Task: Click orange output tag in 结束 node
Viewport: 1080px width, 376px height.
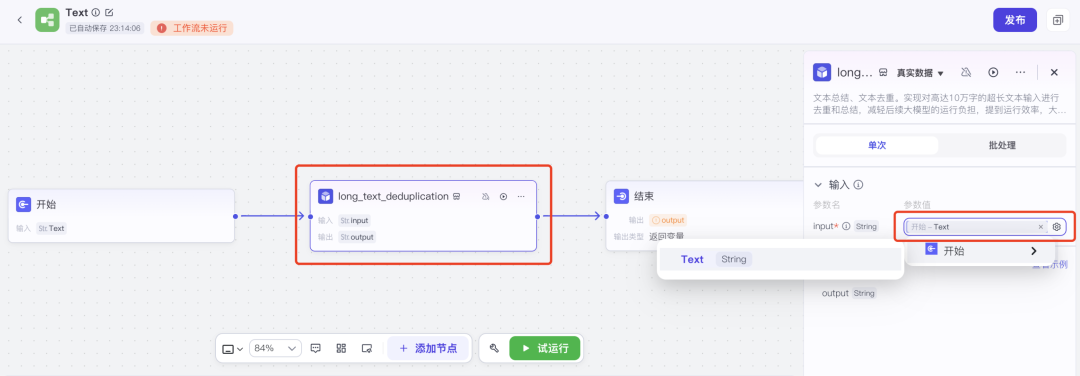Action: coord(668,220)
